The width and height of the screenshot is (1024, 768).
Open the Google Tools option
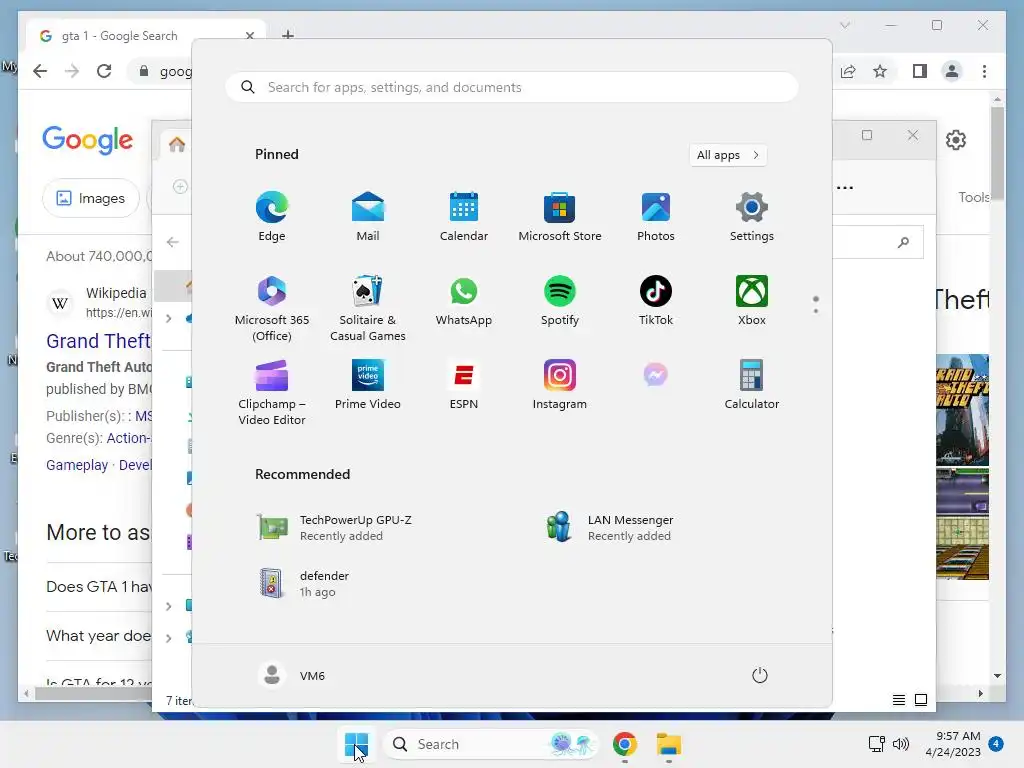point(973,197)
